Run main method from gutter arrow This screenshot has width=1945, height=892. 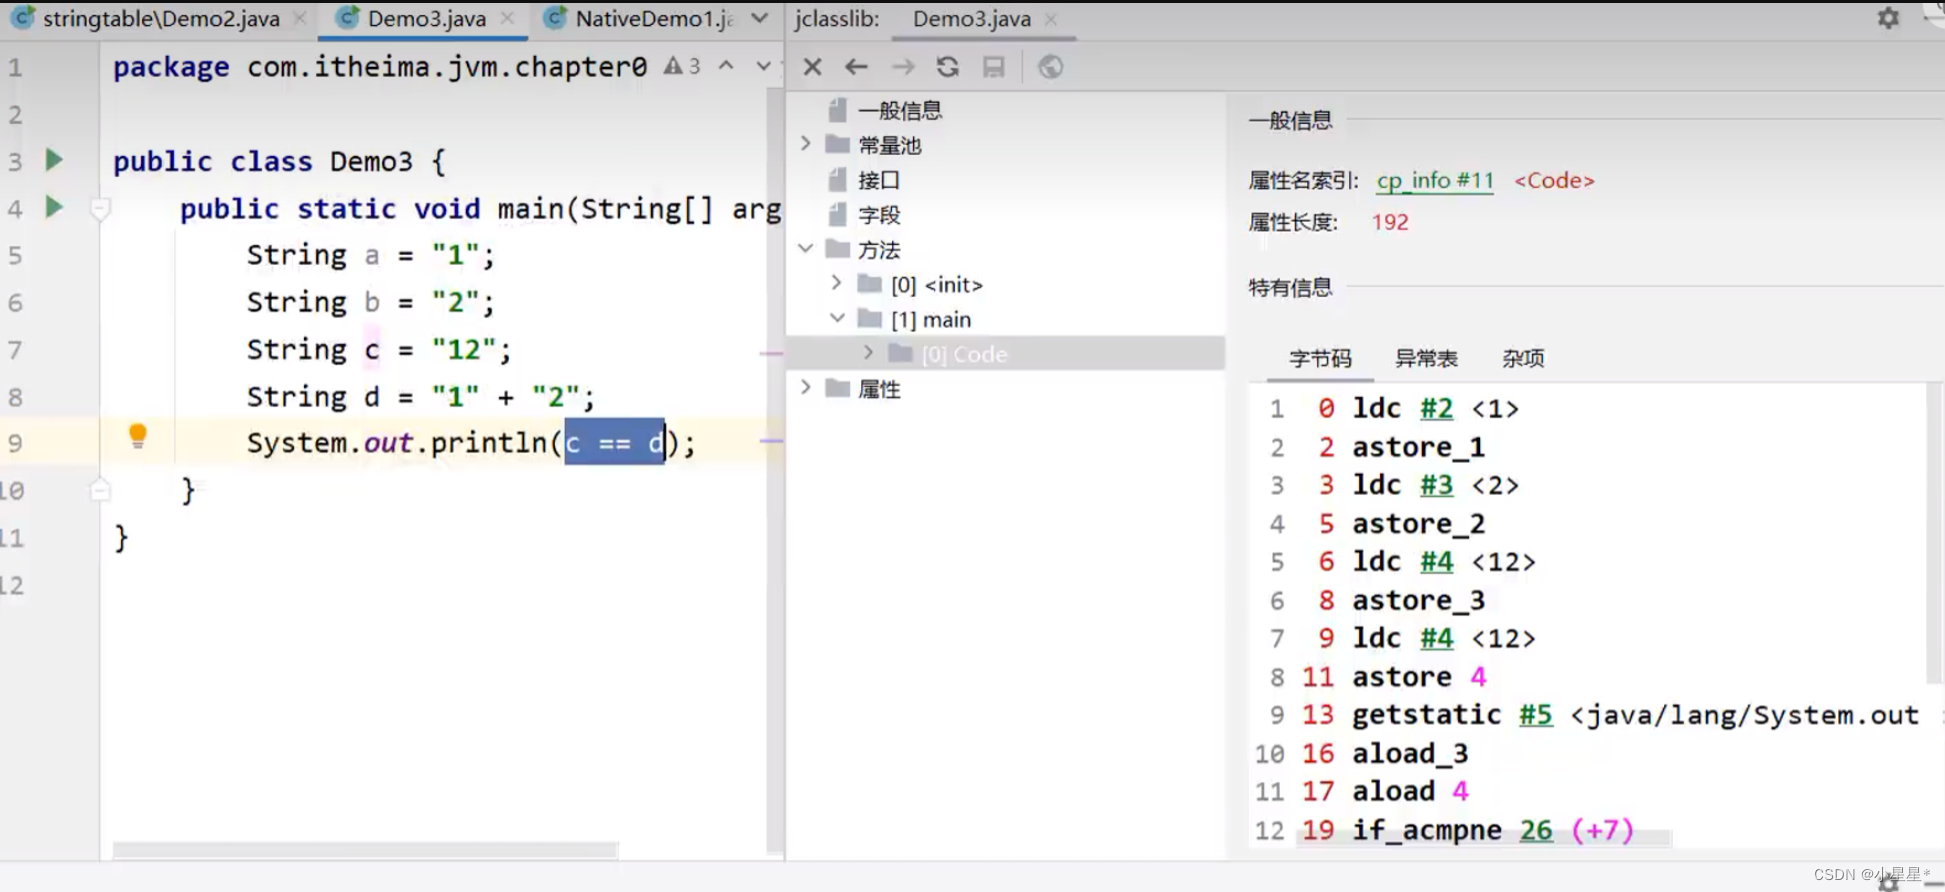point(54,207)
